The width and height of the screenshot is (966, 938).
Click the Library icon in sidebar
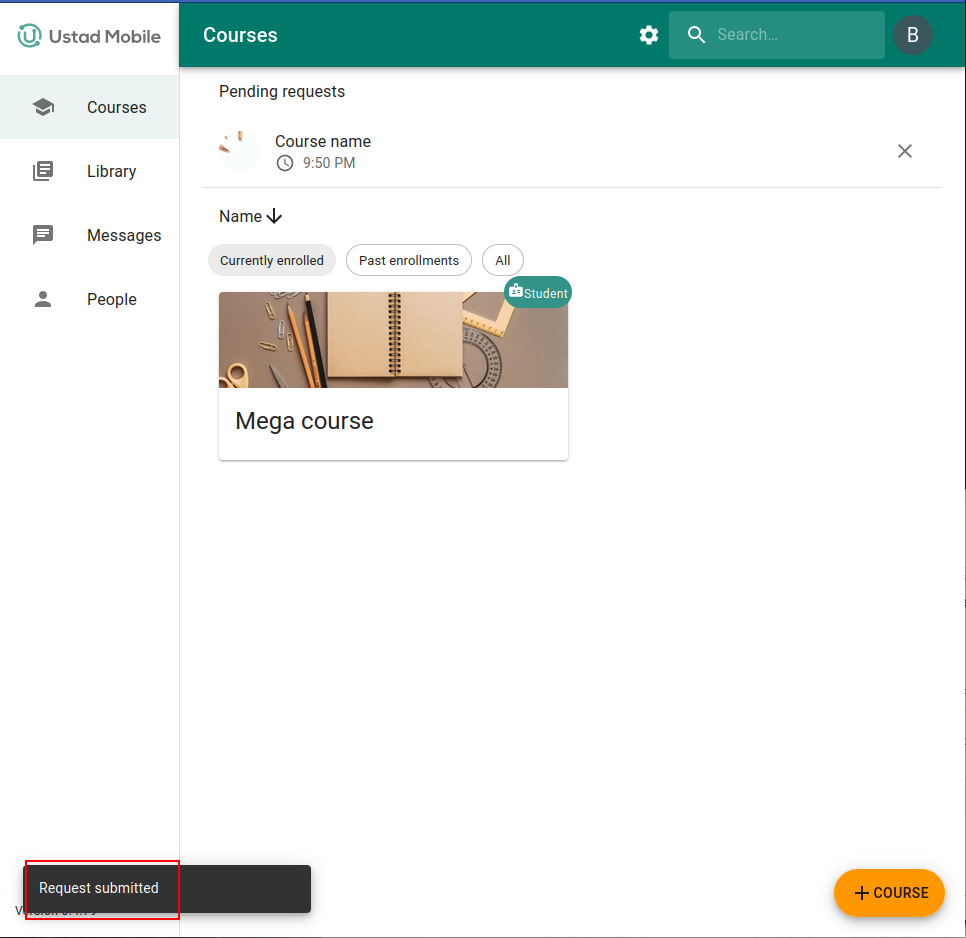pos(43,171)
